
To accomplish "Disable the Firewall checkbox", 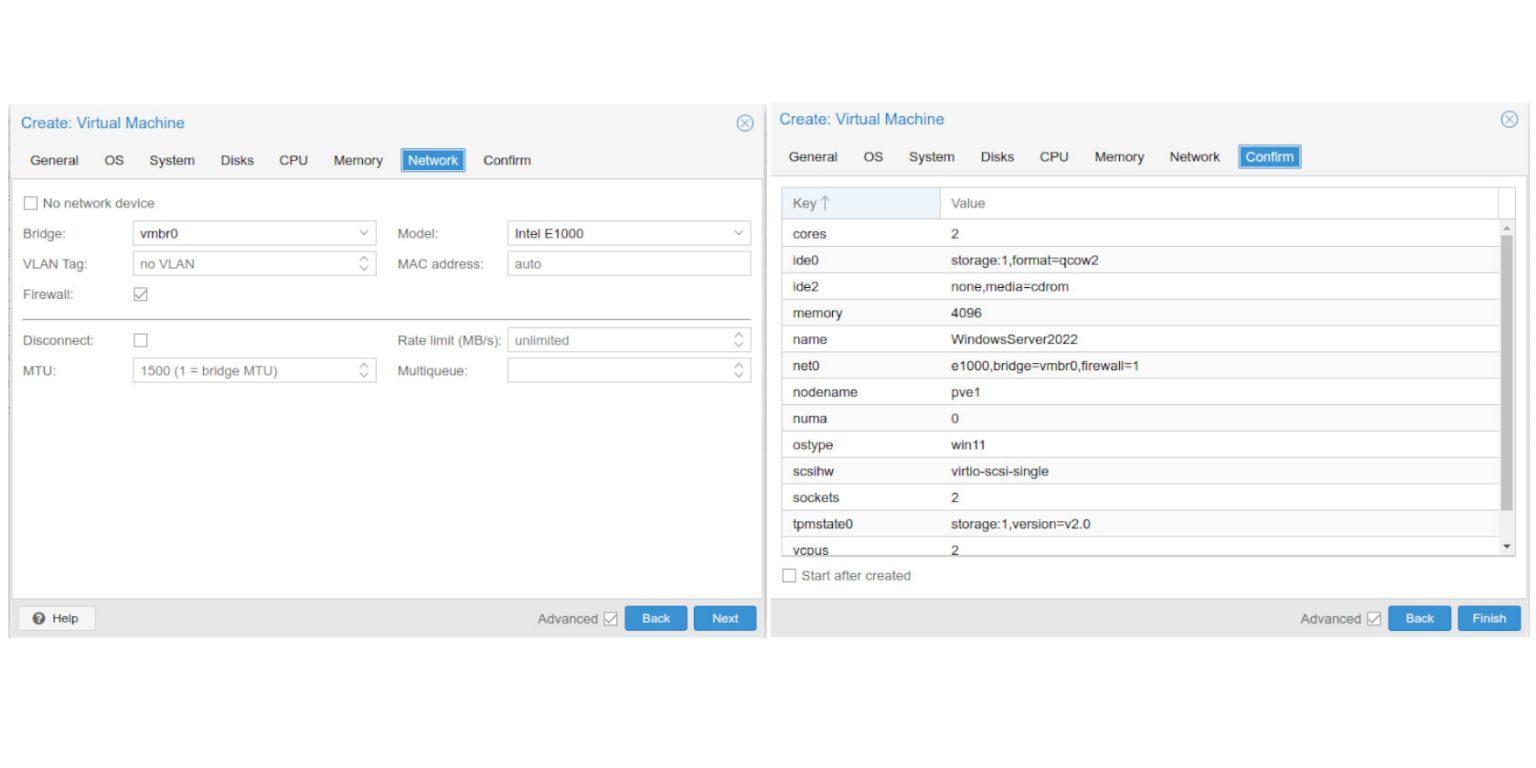I will click(140, 294).
